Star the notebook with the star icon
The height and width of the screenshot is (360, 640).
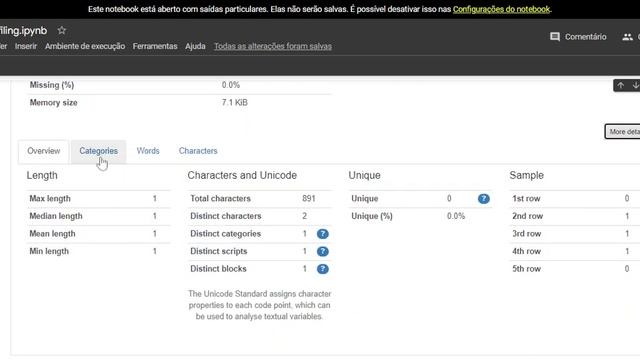tap(62, 30)
